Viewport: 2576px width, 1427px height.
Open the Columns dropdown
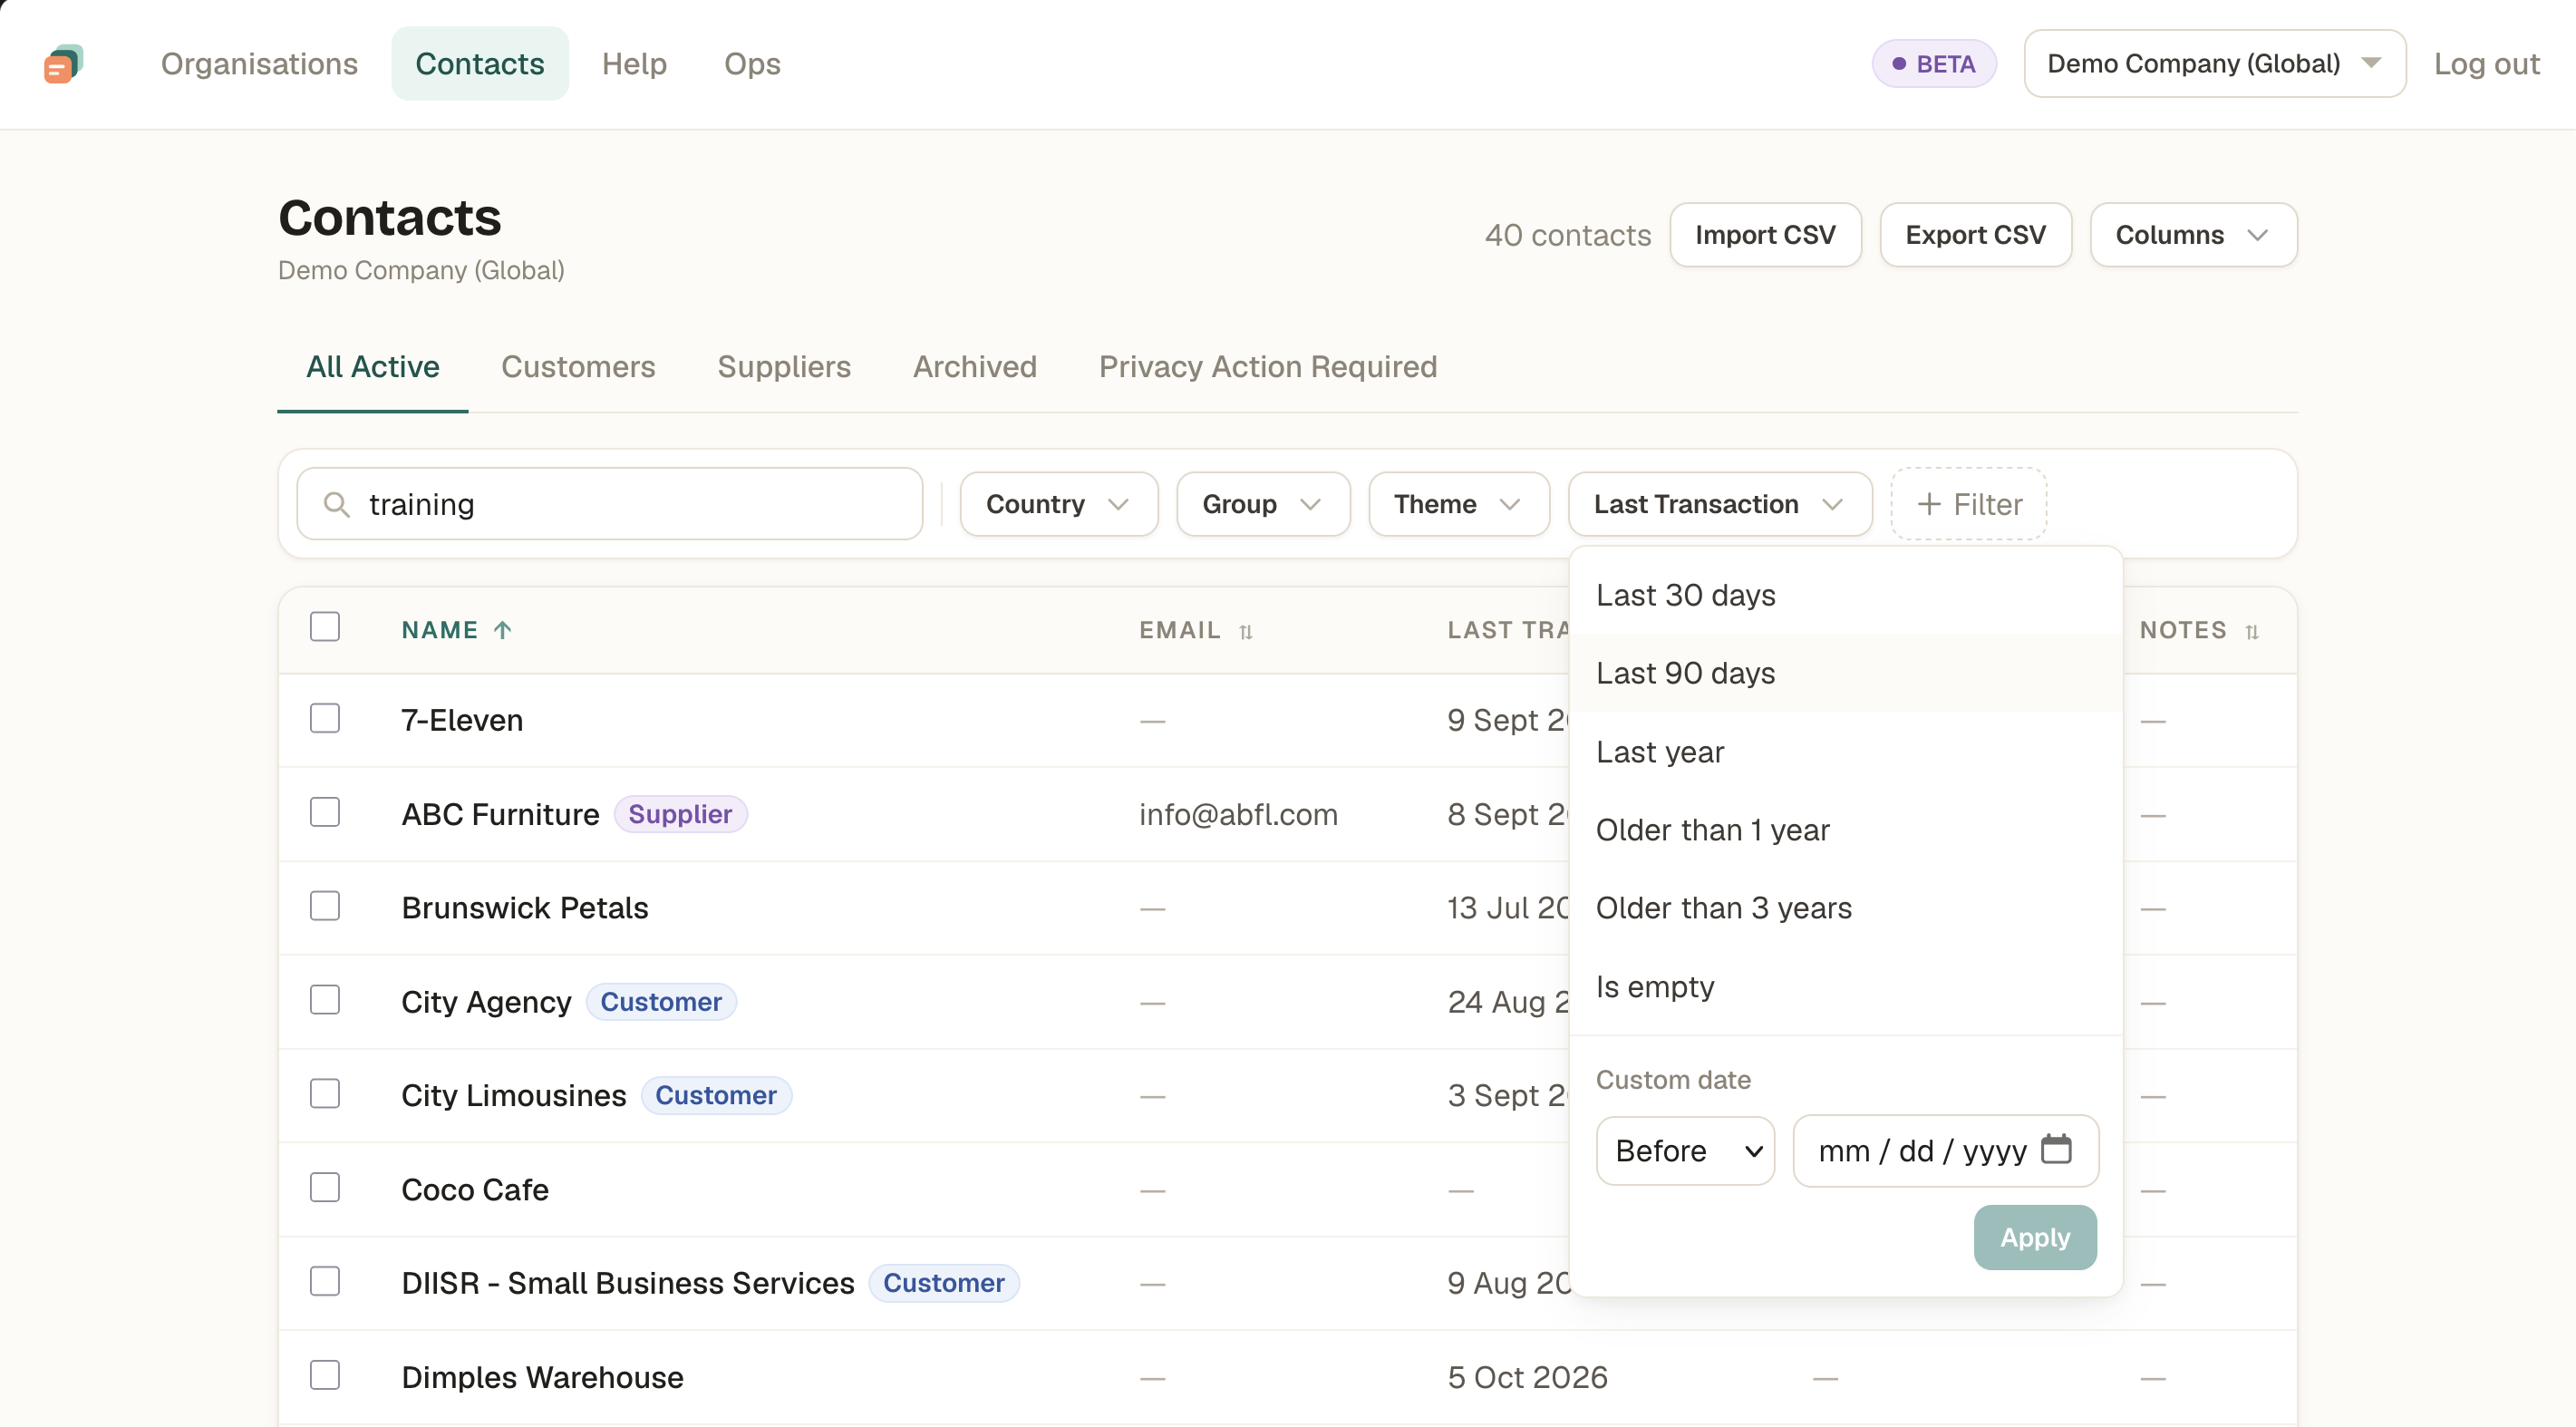[x=2193, y=235]
